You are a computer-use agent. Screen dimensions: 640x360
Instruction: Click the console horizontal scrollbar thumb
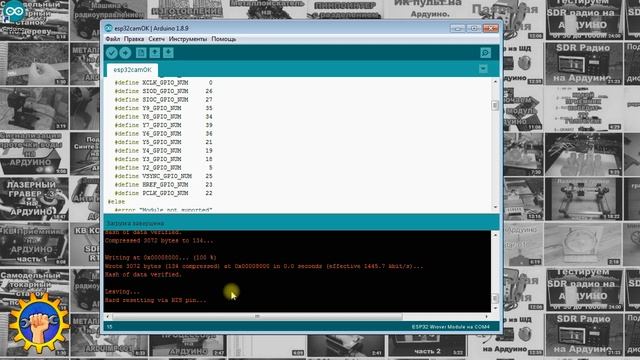pos(257,316)
